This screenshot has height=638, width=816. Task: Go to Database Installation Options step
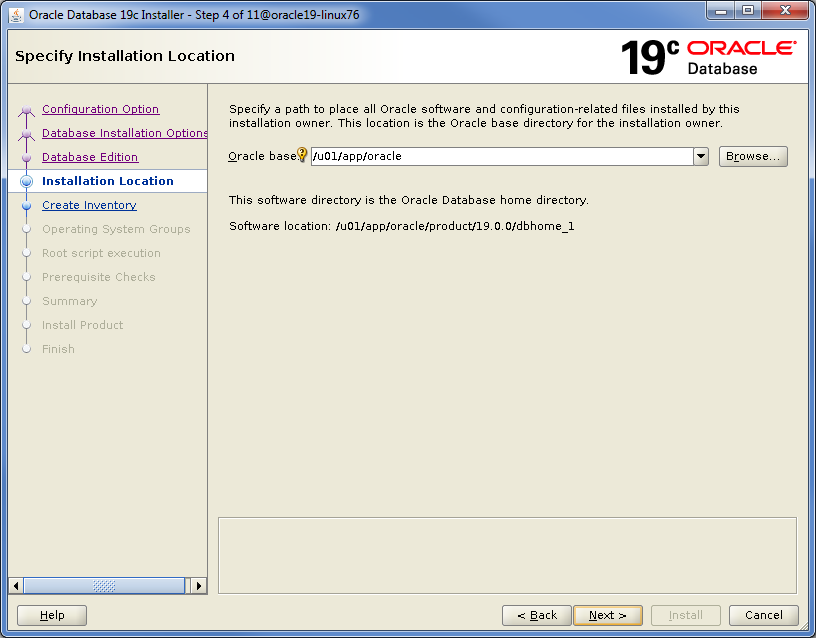point(124,133)
